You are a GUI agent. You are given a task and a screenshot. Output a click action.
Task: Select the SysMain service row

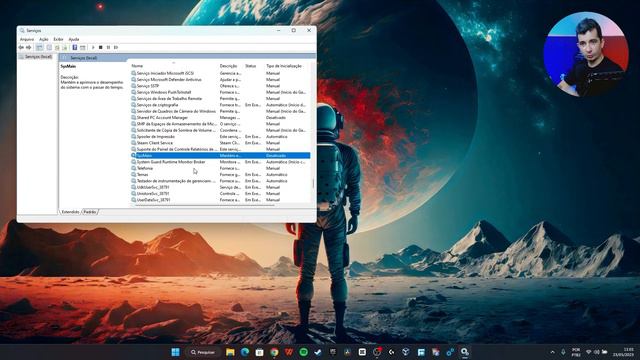click(x=220, y=156)
